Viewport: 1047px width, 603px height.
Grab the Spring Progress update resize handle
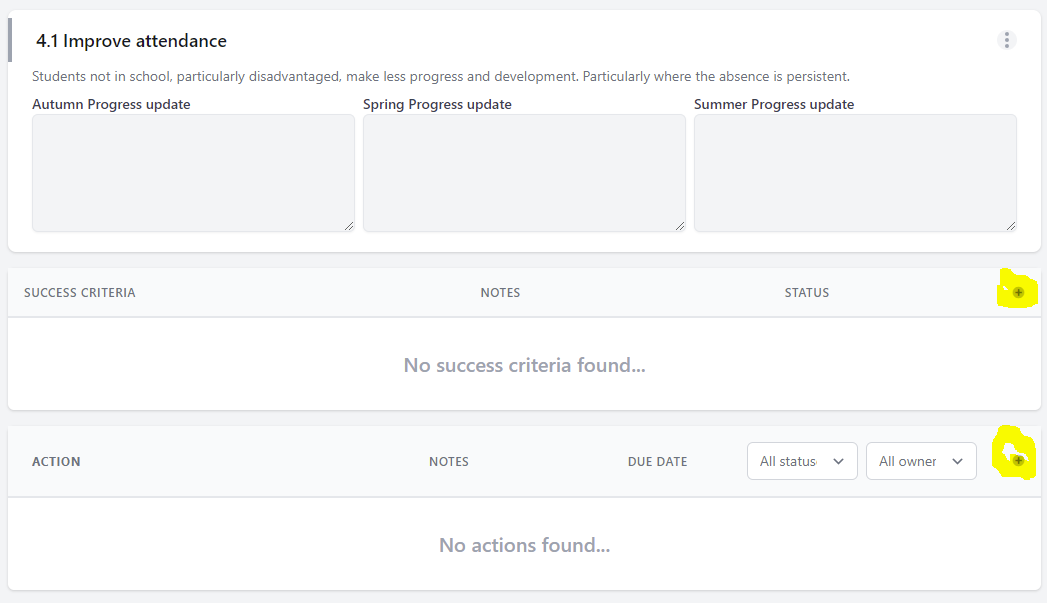(680, 226)
